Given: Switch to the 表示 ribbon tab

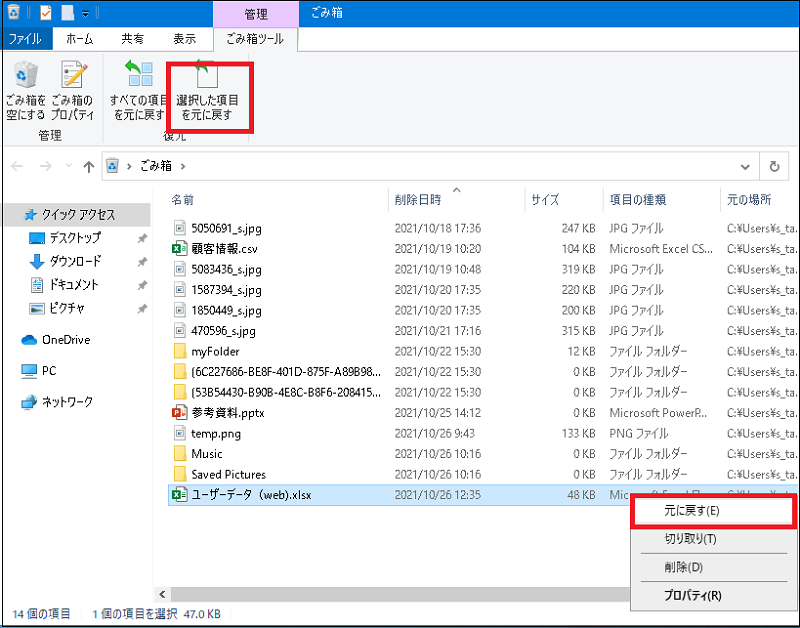Looking at the screenshot, I should click(184, 39).
